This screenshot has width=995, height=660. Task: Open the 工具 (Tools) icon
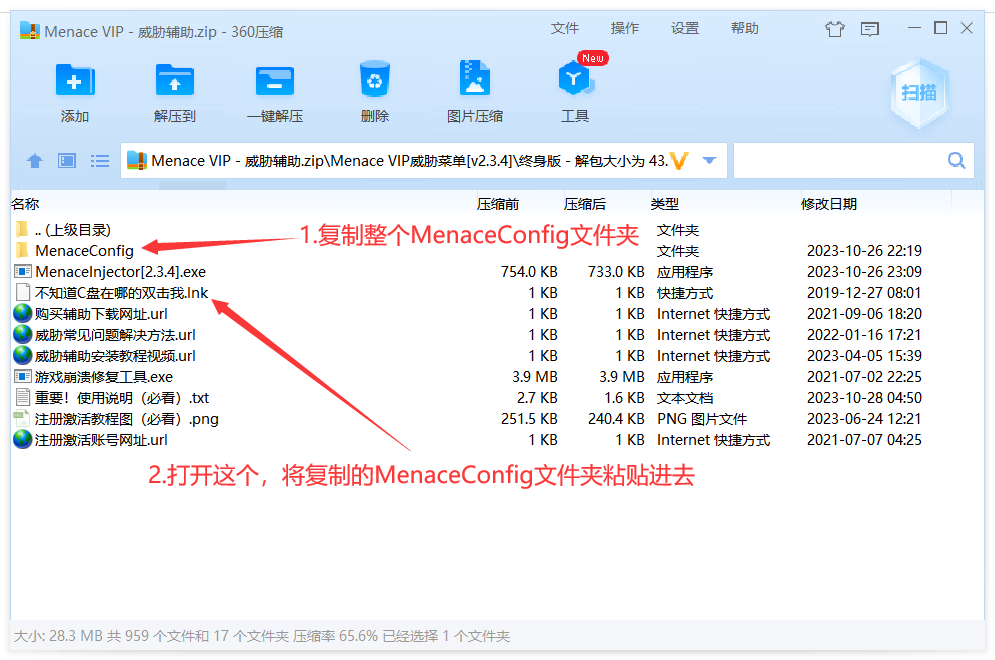575,81
